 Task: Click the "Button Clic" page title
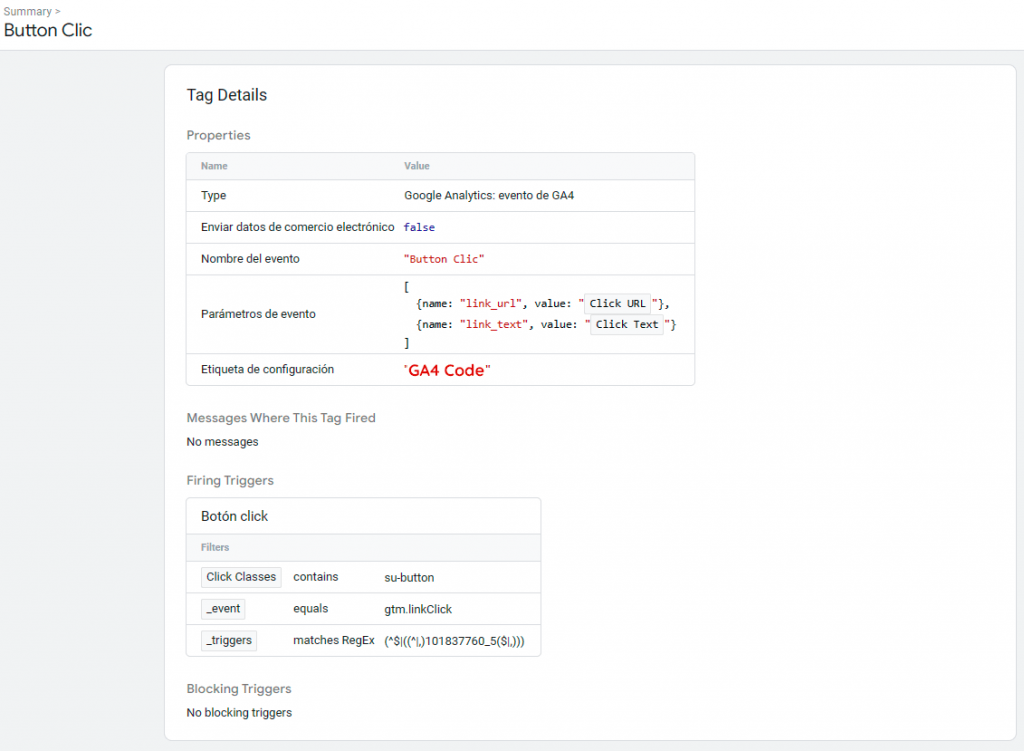click(47, 31)
